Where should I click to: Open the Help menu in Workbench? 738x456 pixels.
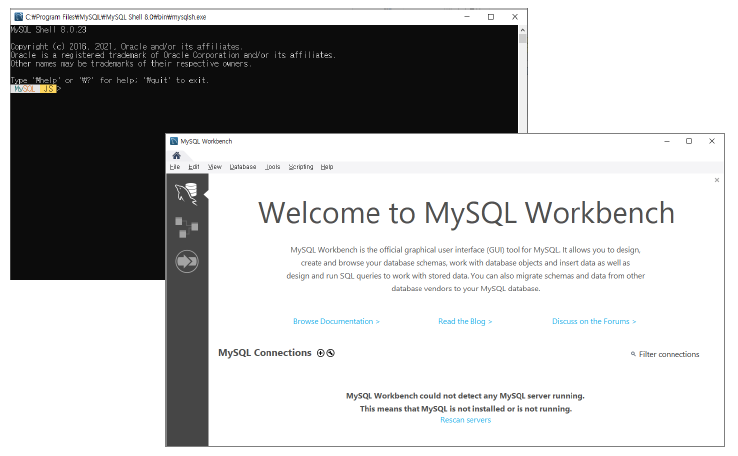327,167
